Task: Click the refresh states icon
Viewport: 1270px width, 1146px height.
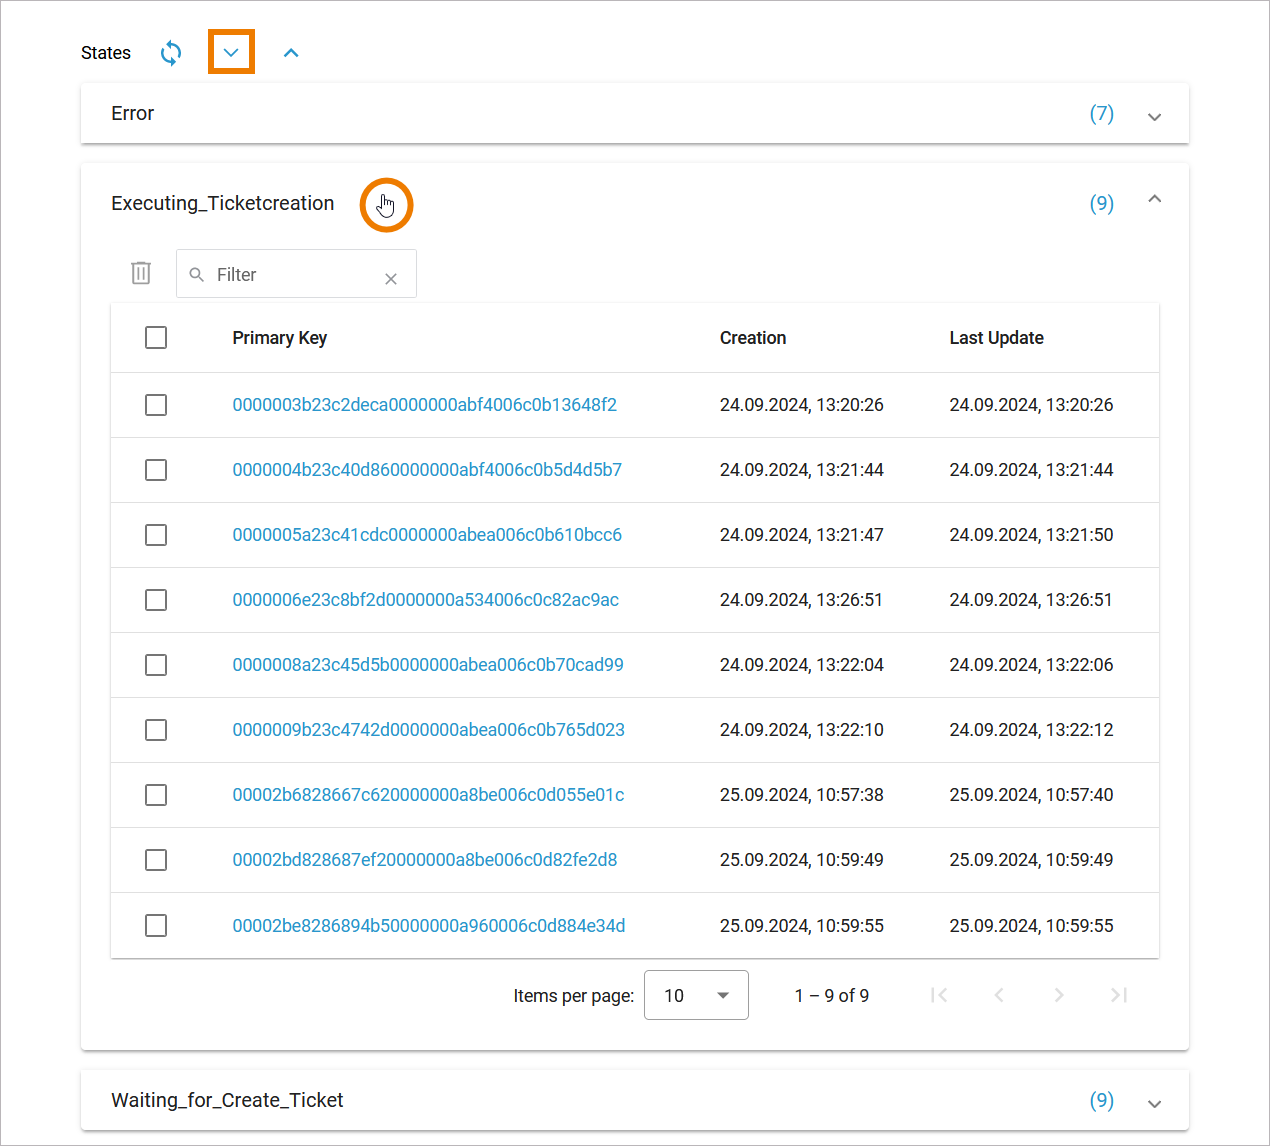Action: click(x=171, y=53)
